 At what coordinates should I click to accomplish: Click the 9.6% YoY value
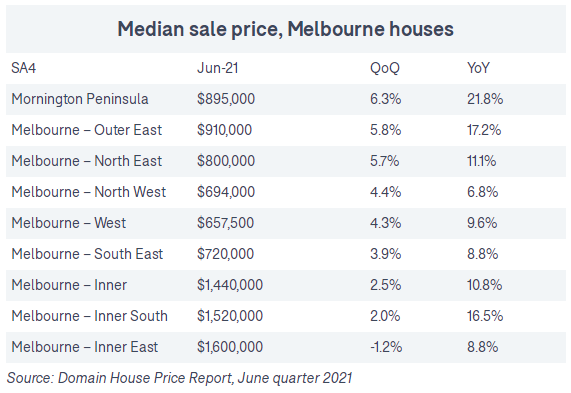click(482, 223)
